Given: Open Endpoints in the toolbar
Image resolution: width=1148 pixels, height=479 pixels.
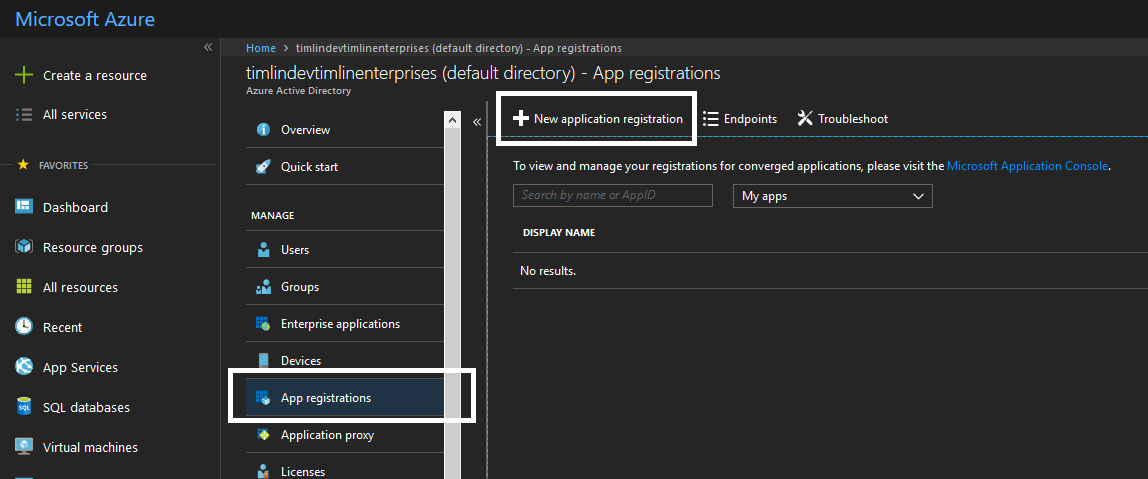Looking at the screenshot, I should [x=740, y=119].
